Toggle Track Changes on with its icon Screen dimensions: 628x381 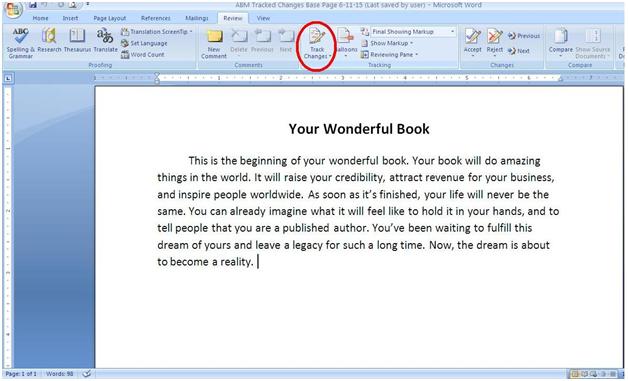[317, 37]
